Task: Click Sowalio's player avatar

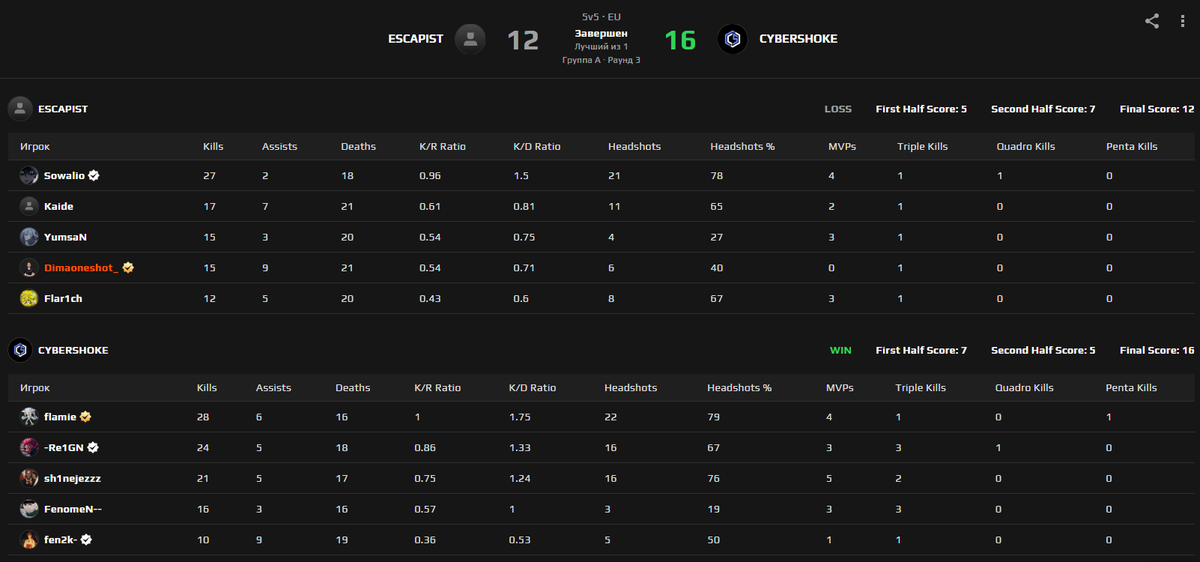Action: click(x=29, y=175)
